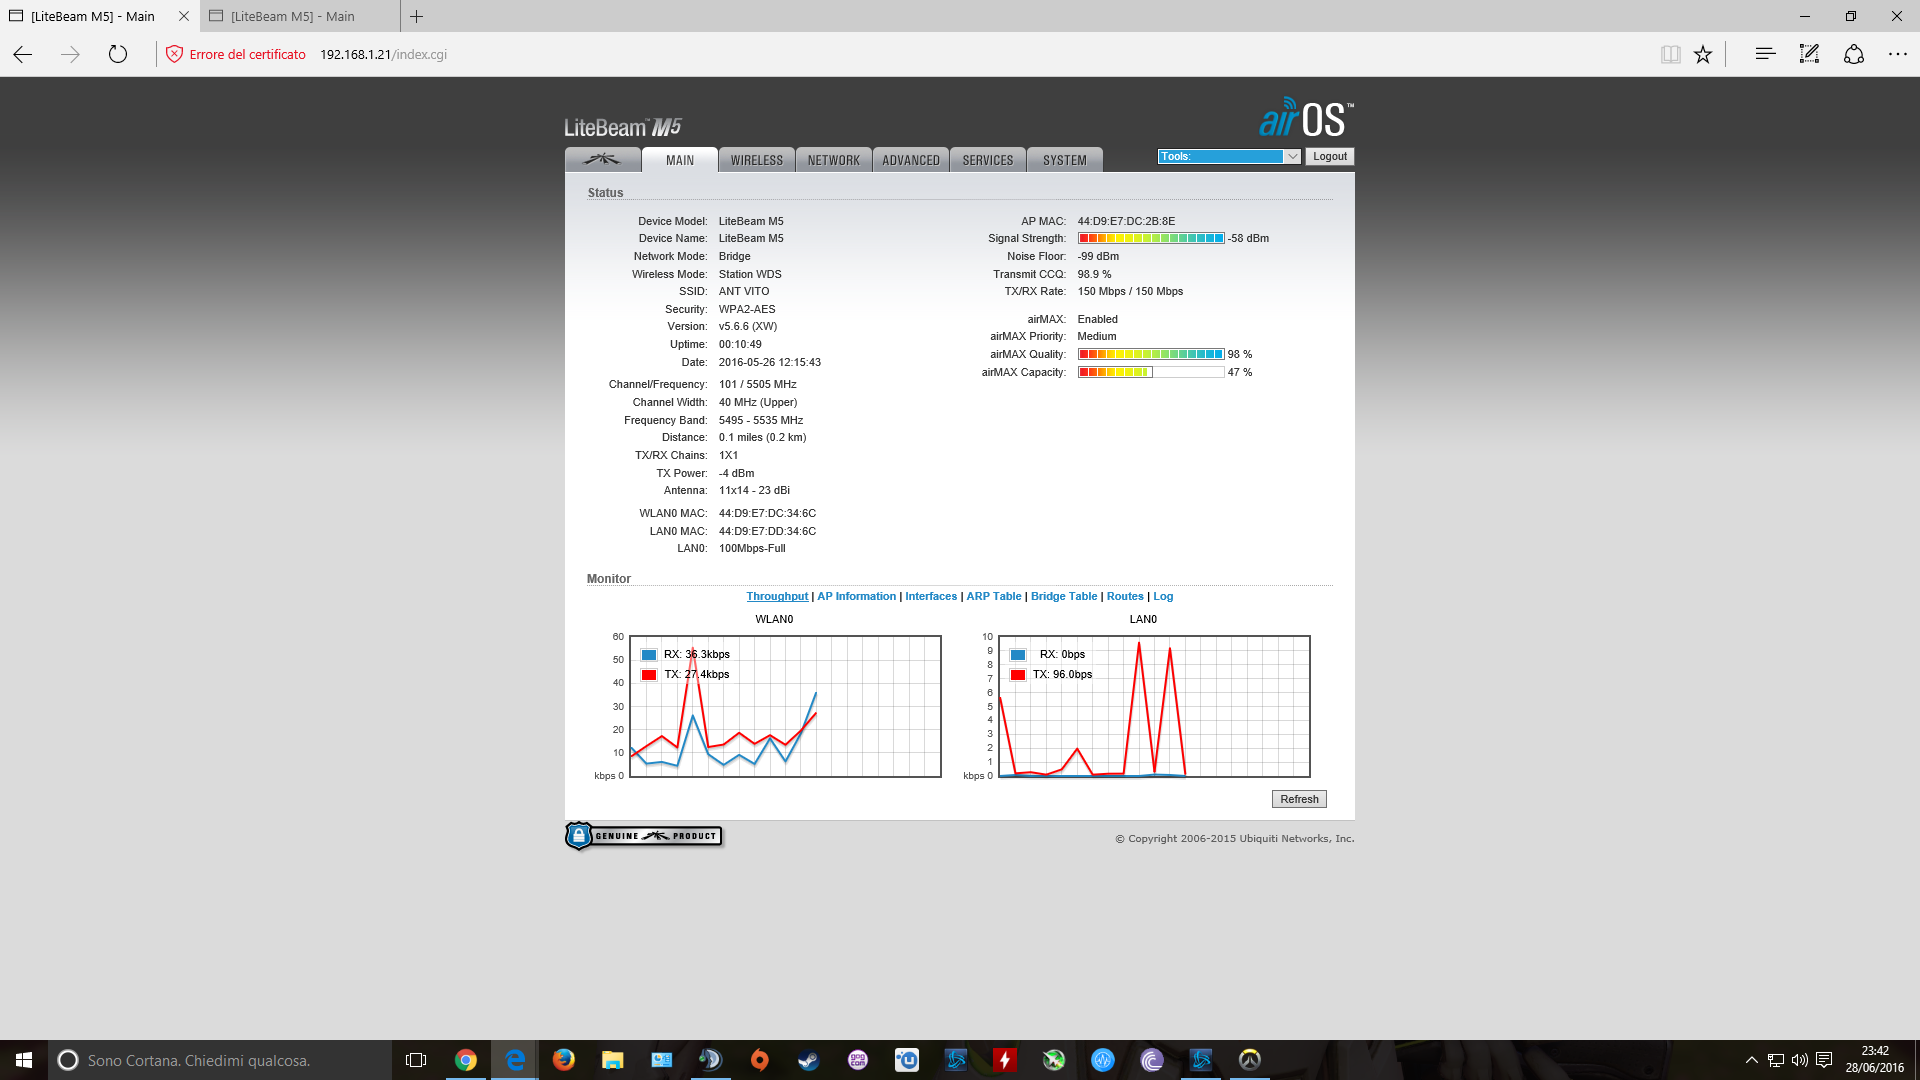Launch Firefox from the taskbar
Image resolution: width=1920 pixels, height=1080 pixels.
(x=564, y=1060)
